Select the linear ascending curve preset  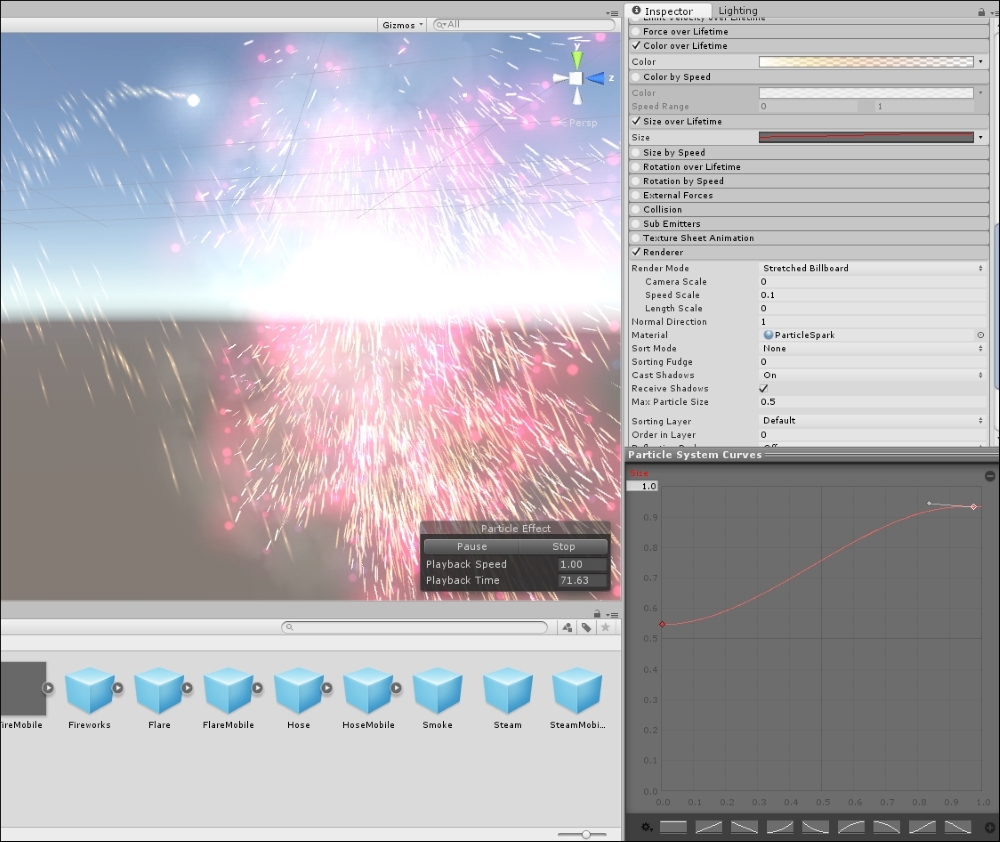[708, 827]
